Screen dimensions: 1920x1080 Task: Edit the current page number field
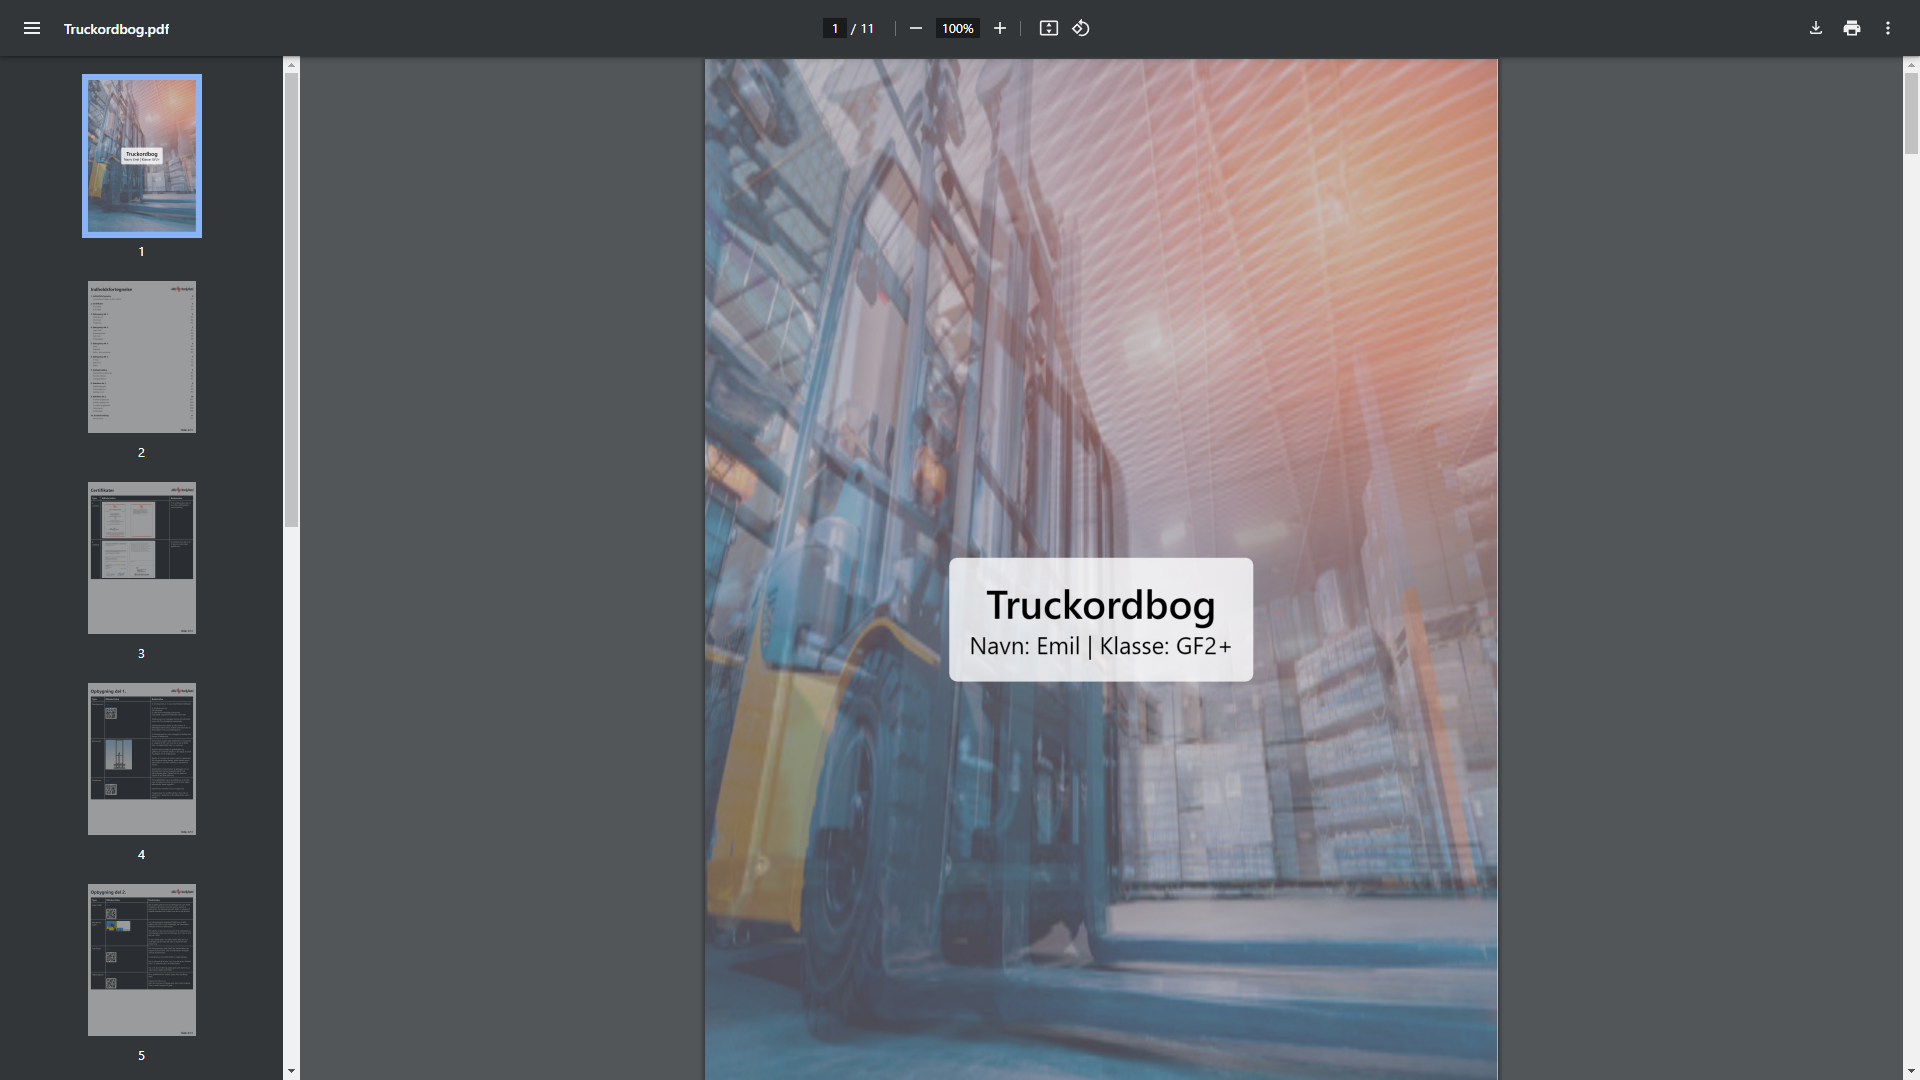tap(834, 28)
